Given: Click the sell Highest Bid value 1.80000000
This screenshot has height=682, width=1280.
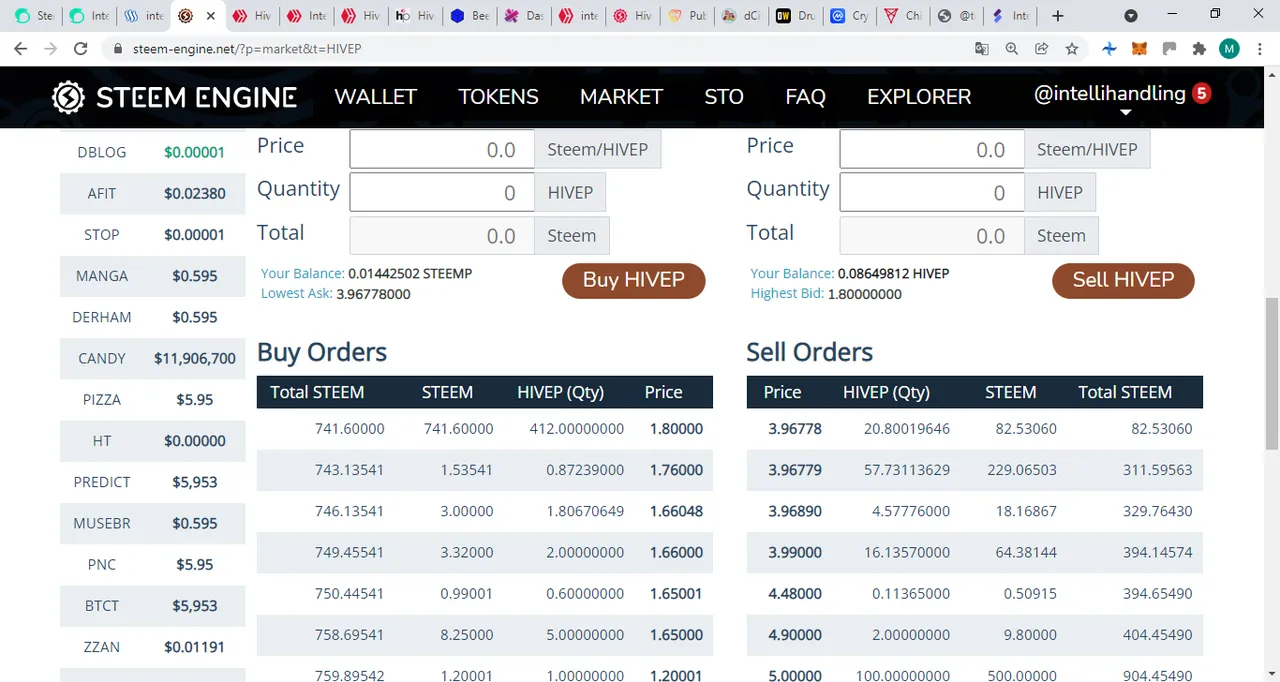Looking at the screenshot, I should click(865, 294).
